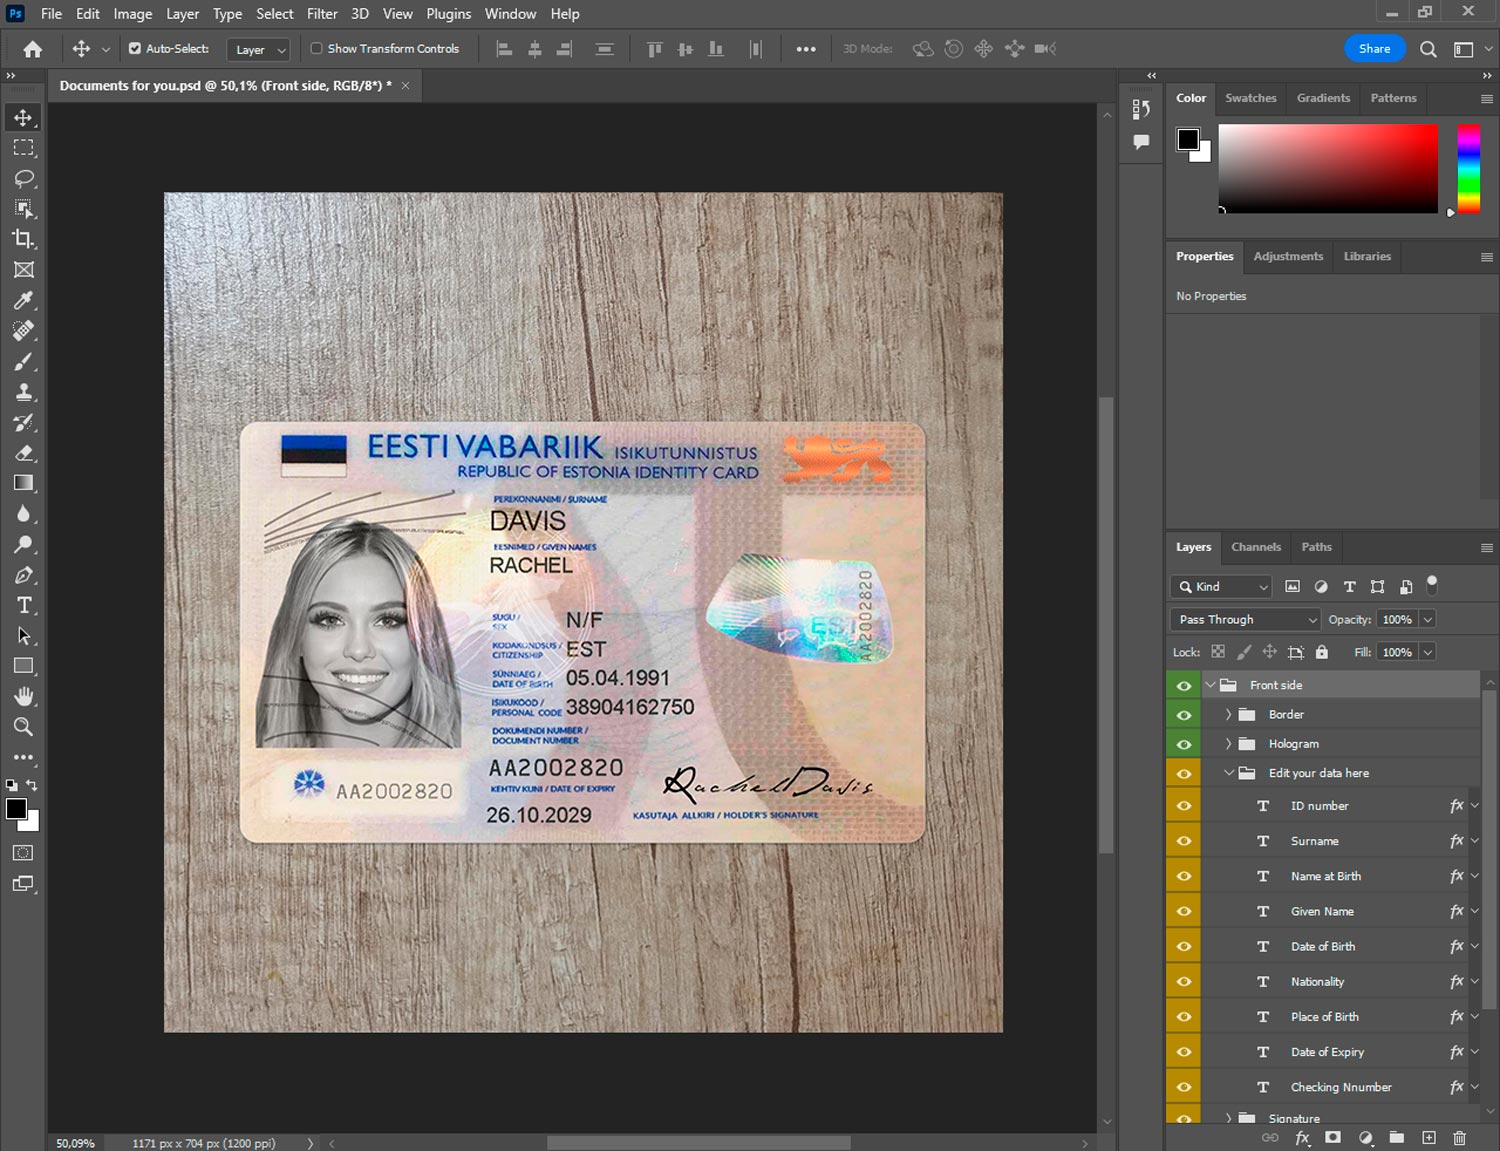Viewport: 1500px width, 1151px height.
Task: Click the rainbow hue slider strip
Action: [1468, 168]
